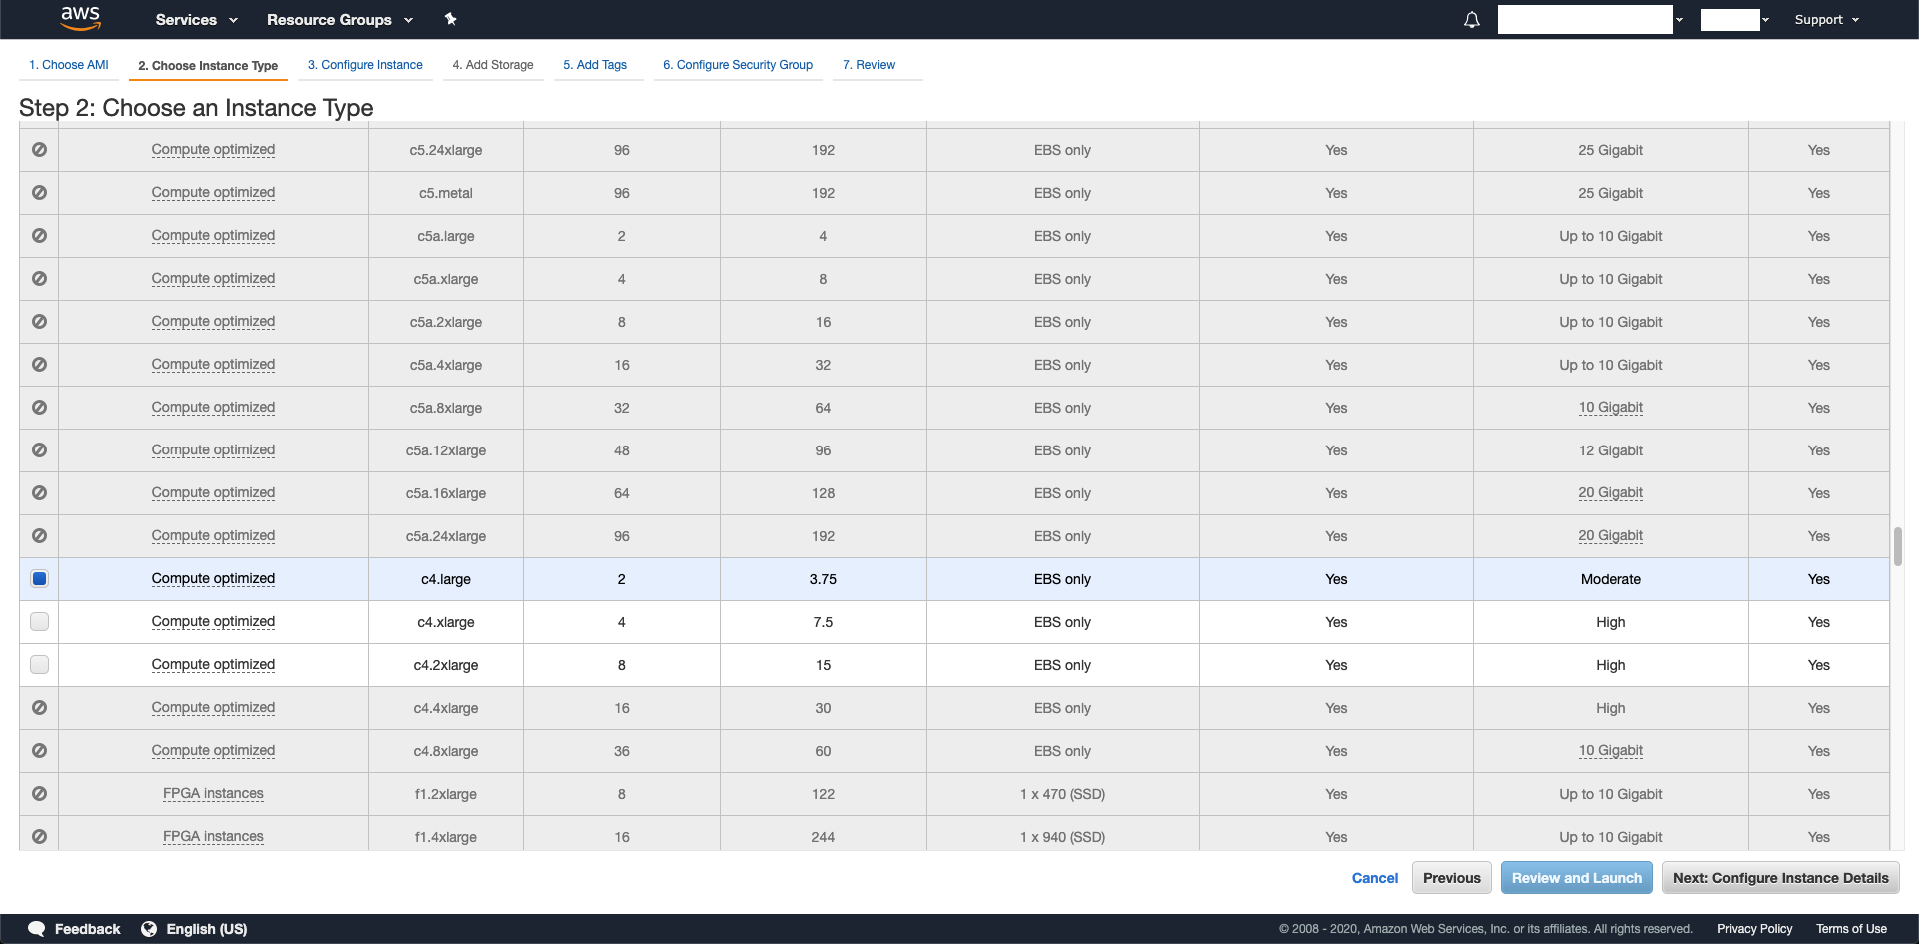Click the language globe icon
Screen dimensions: 1919x944
pos(149,929)
